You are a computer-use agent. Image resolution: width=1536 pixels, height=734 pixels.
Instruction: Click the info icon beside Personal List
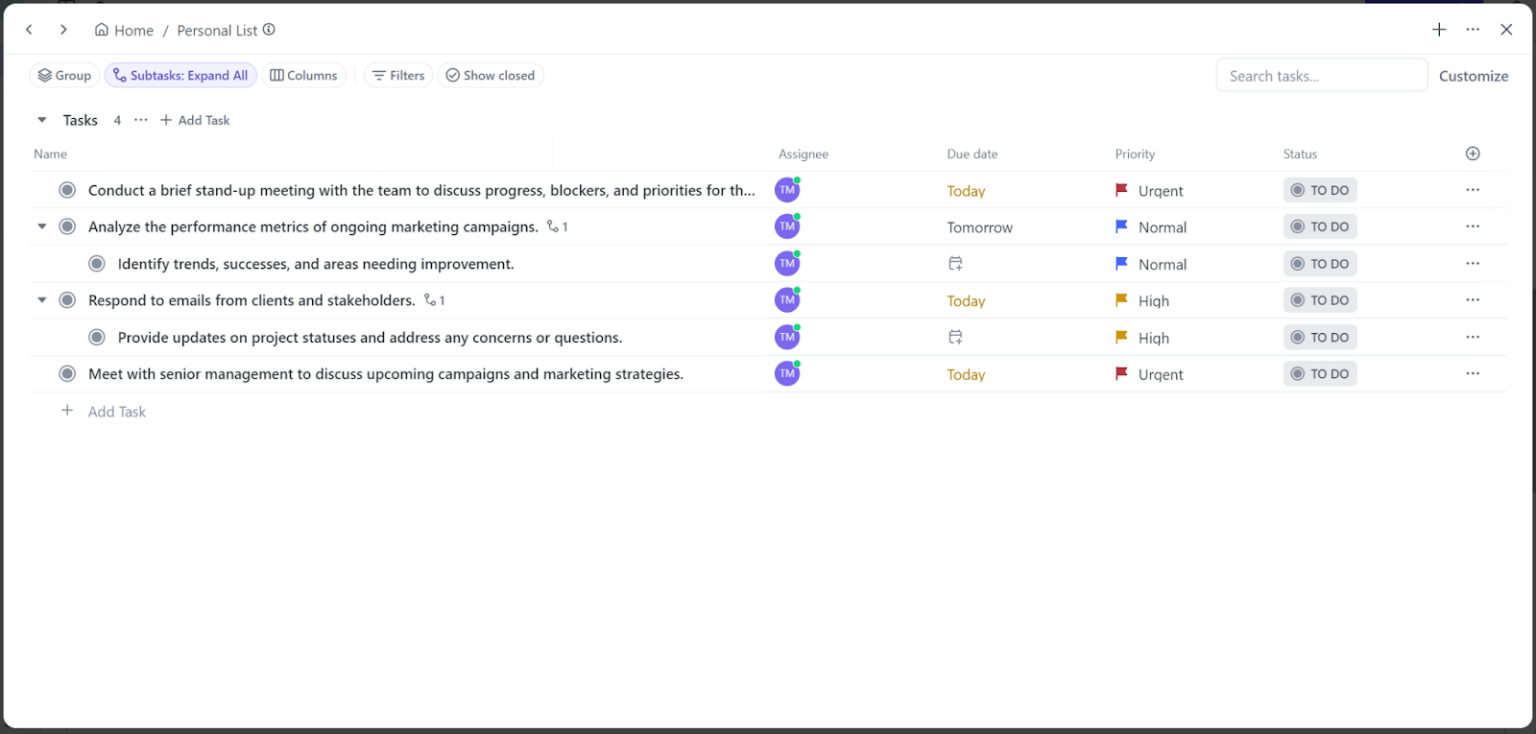click(x=268, y=29)
